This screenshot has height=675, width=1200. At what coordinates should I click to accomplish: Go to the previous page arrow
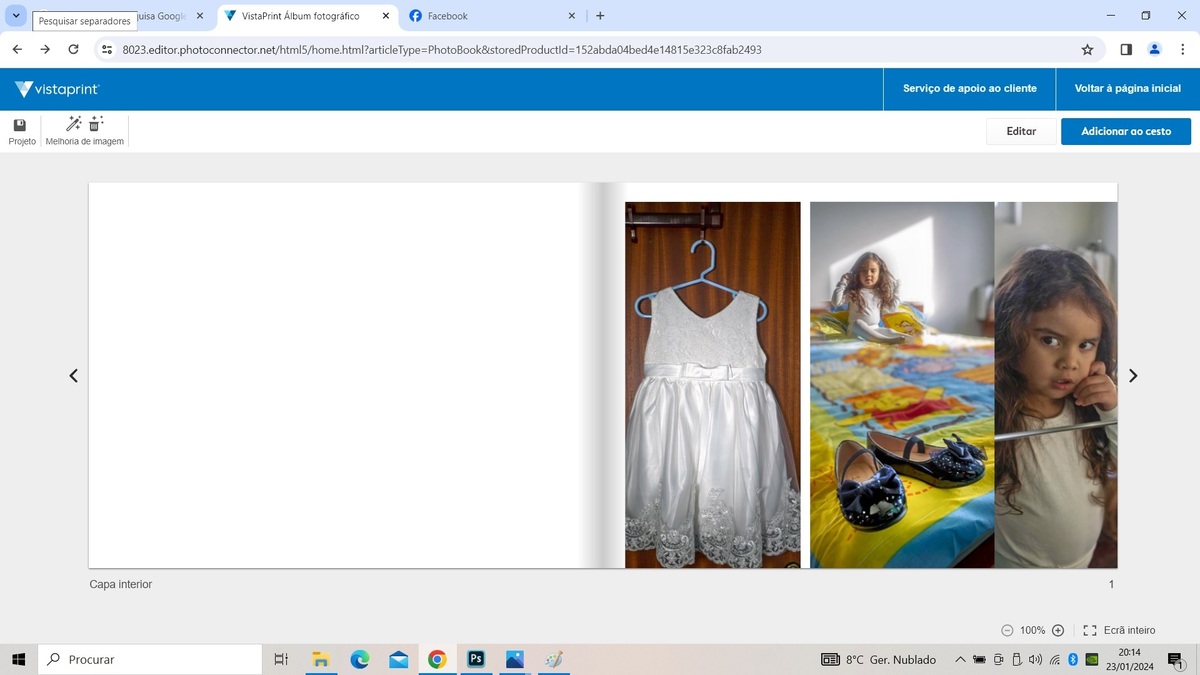point(73,376)
